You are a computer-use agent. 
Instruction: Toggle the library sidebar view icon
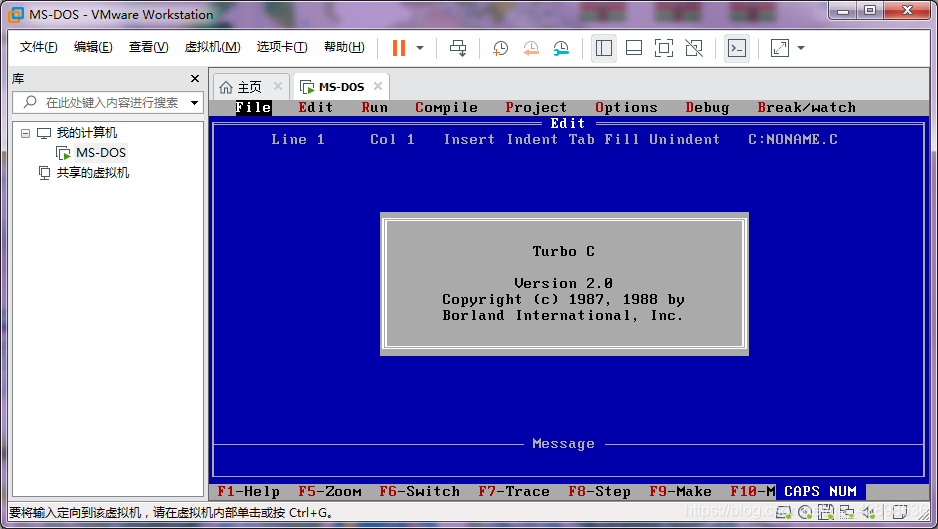click(x=604, y=48)
